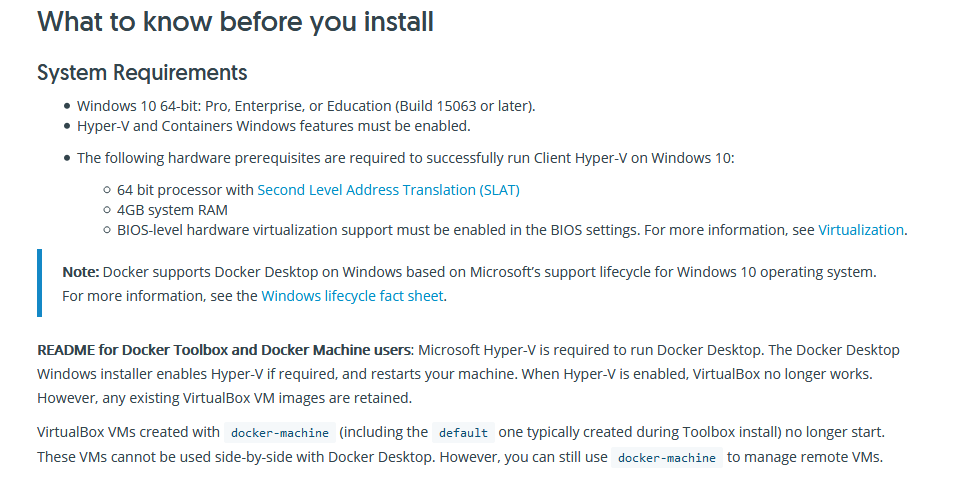Follow the Virtualization link
Image resolution: width=980 pixels, height=486 pixels.
click(x=861, y=230)
